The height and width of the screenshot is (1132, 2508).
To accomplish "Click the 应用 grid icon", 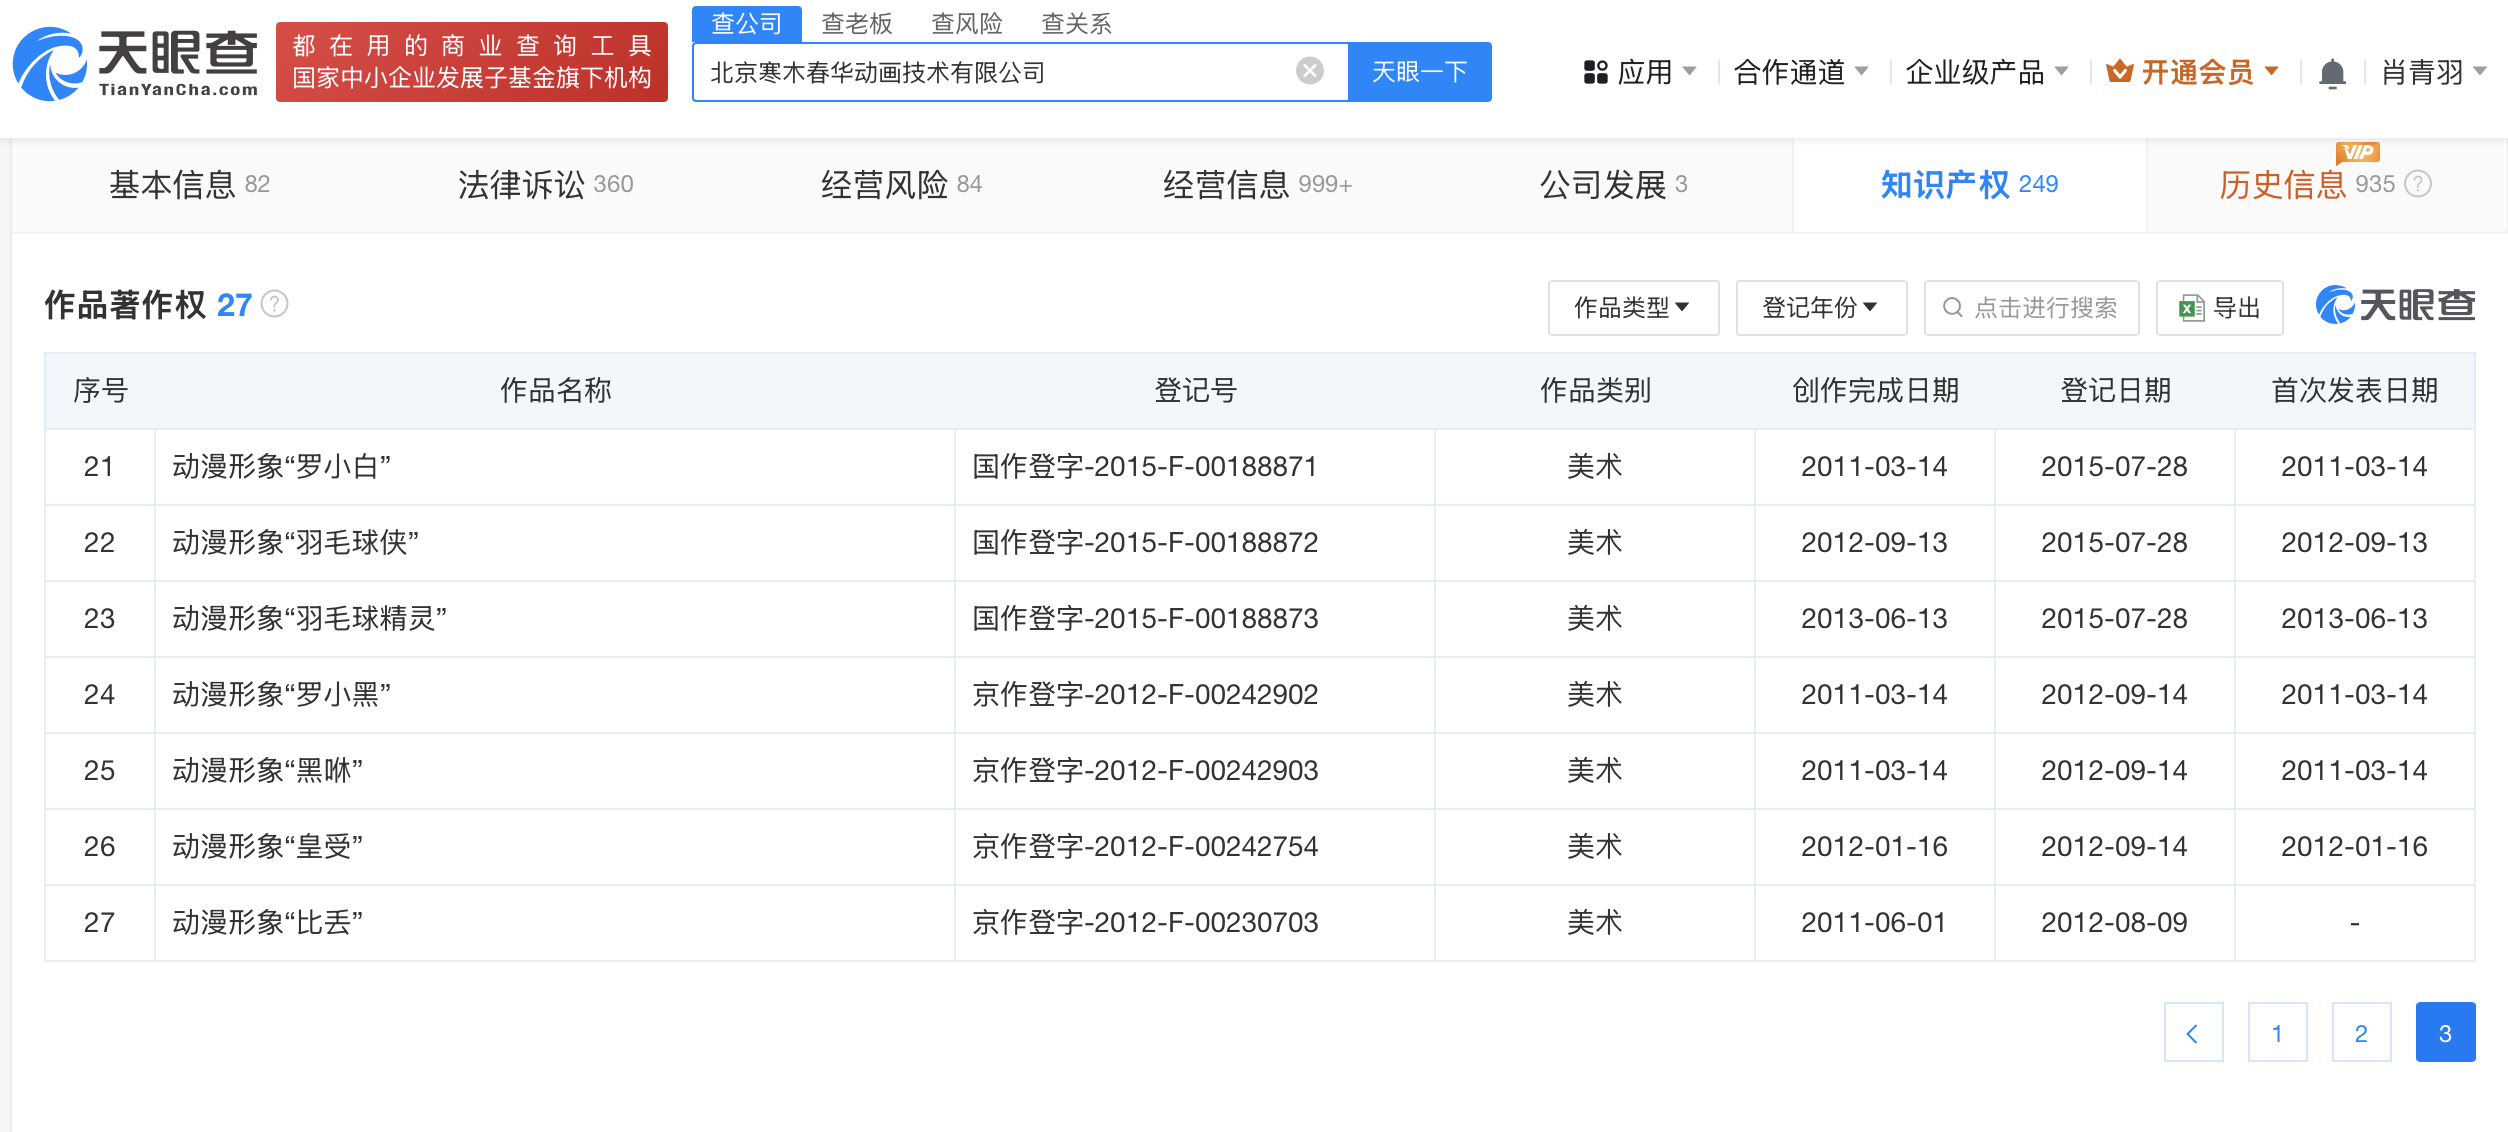I will (x=1595, y=72).
